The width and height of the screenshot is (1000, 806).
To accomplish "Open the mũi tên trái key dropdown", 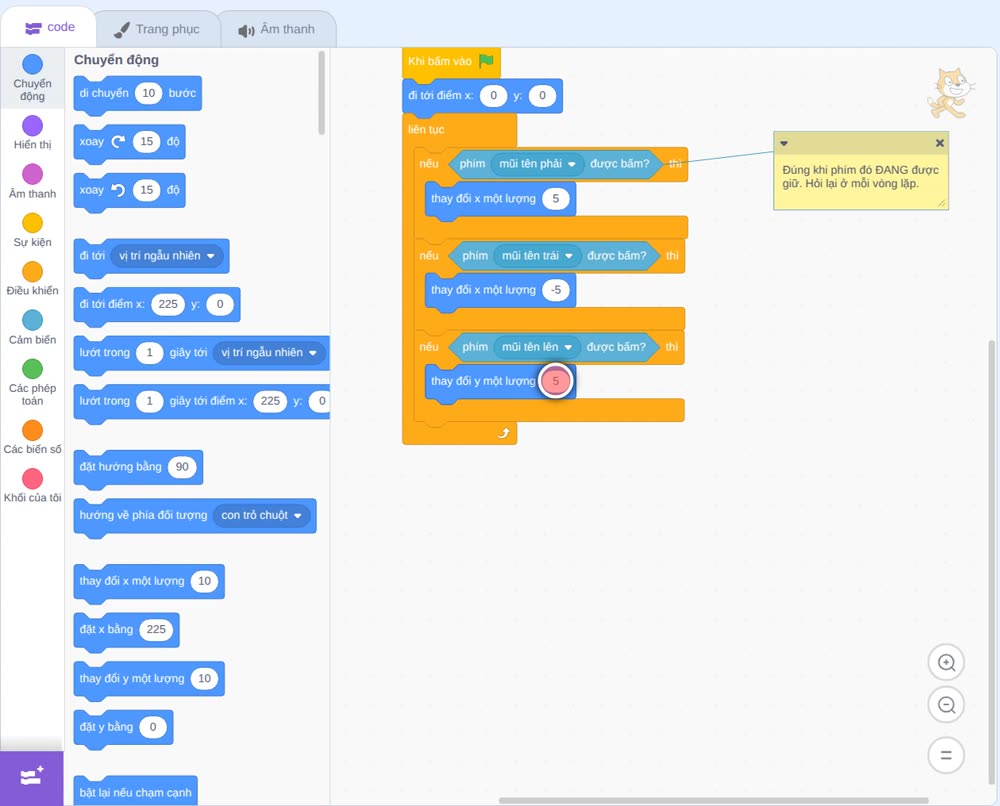I will 536,256.
